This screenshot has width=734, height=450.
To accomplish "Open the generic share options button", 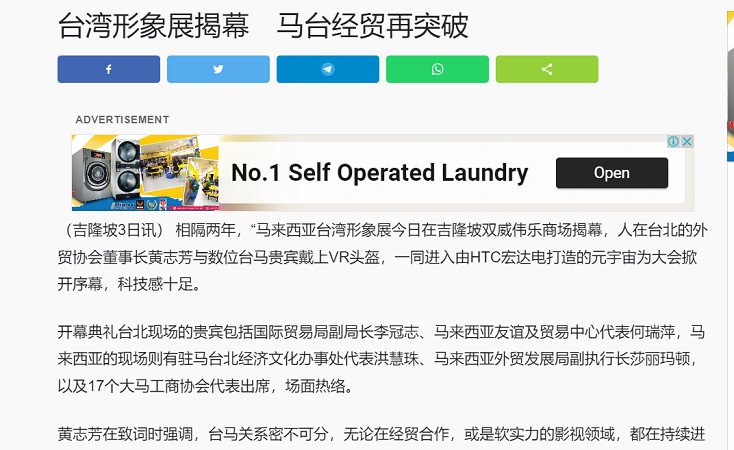I will tap(547, 69).
